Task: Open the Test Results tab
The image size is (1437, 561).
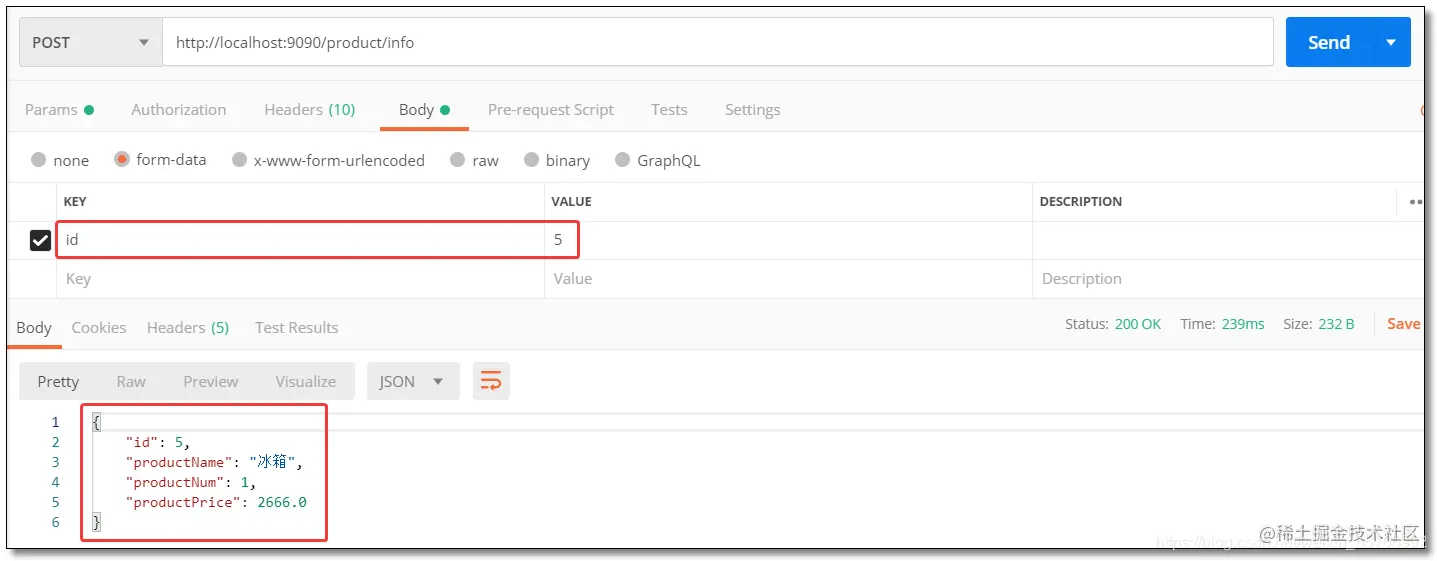Action: point(297,327)
